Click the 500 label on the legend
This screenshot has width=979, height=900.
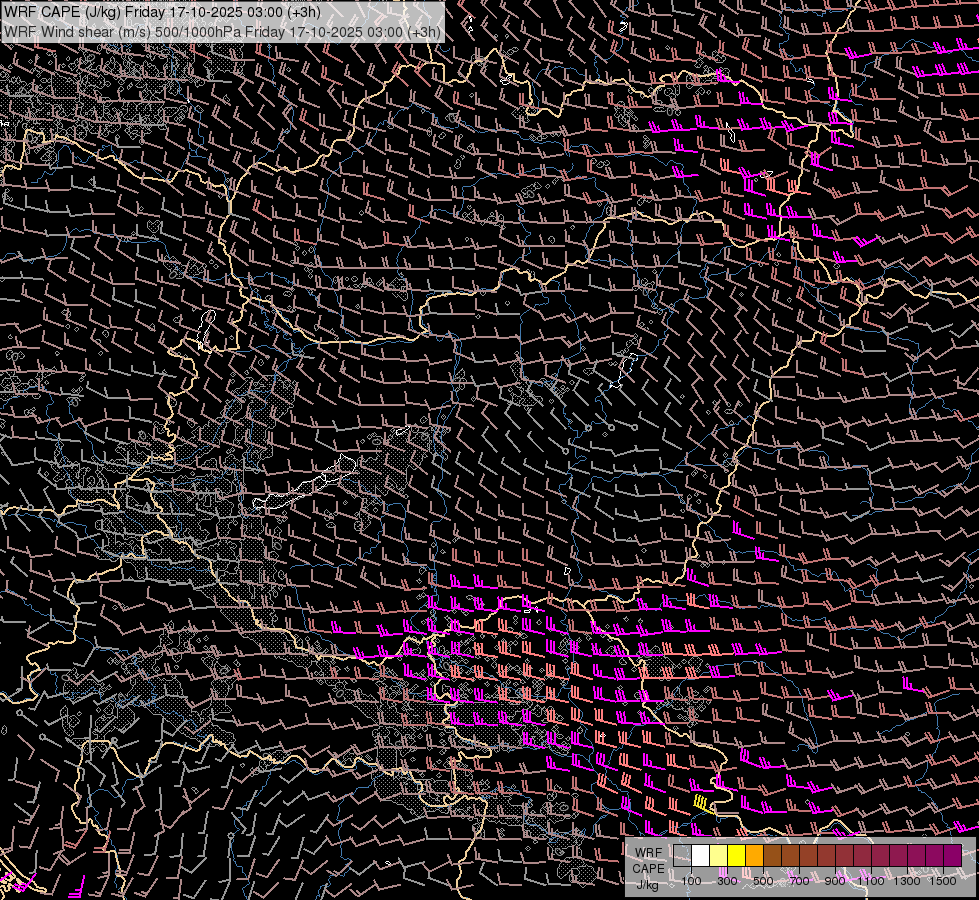763,881
